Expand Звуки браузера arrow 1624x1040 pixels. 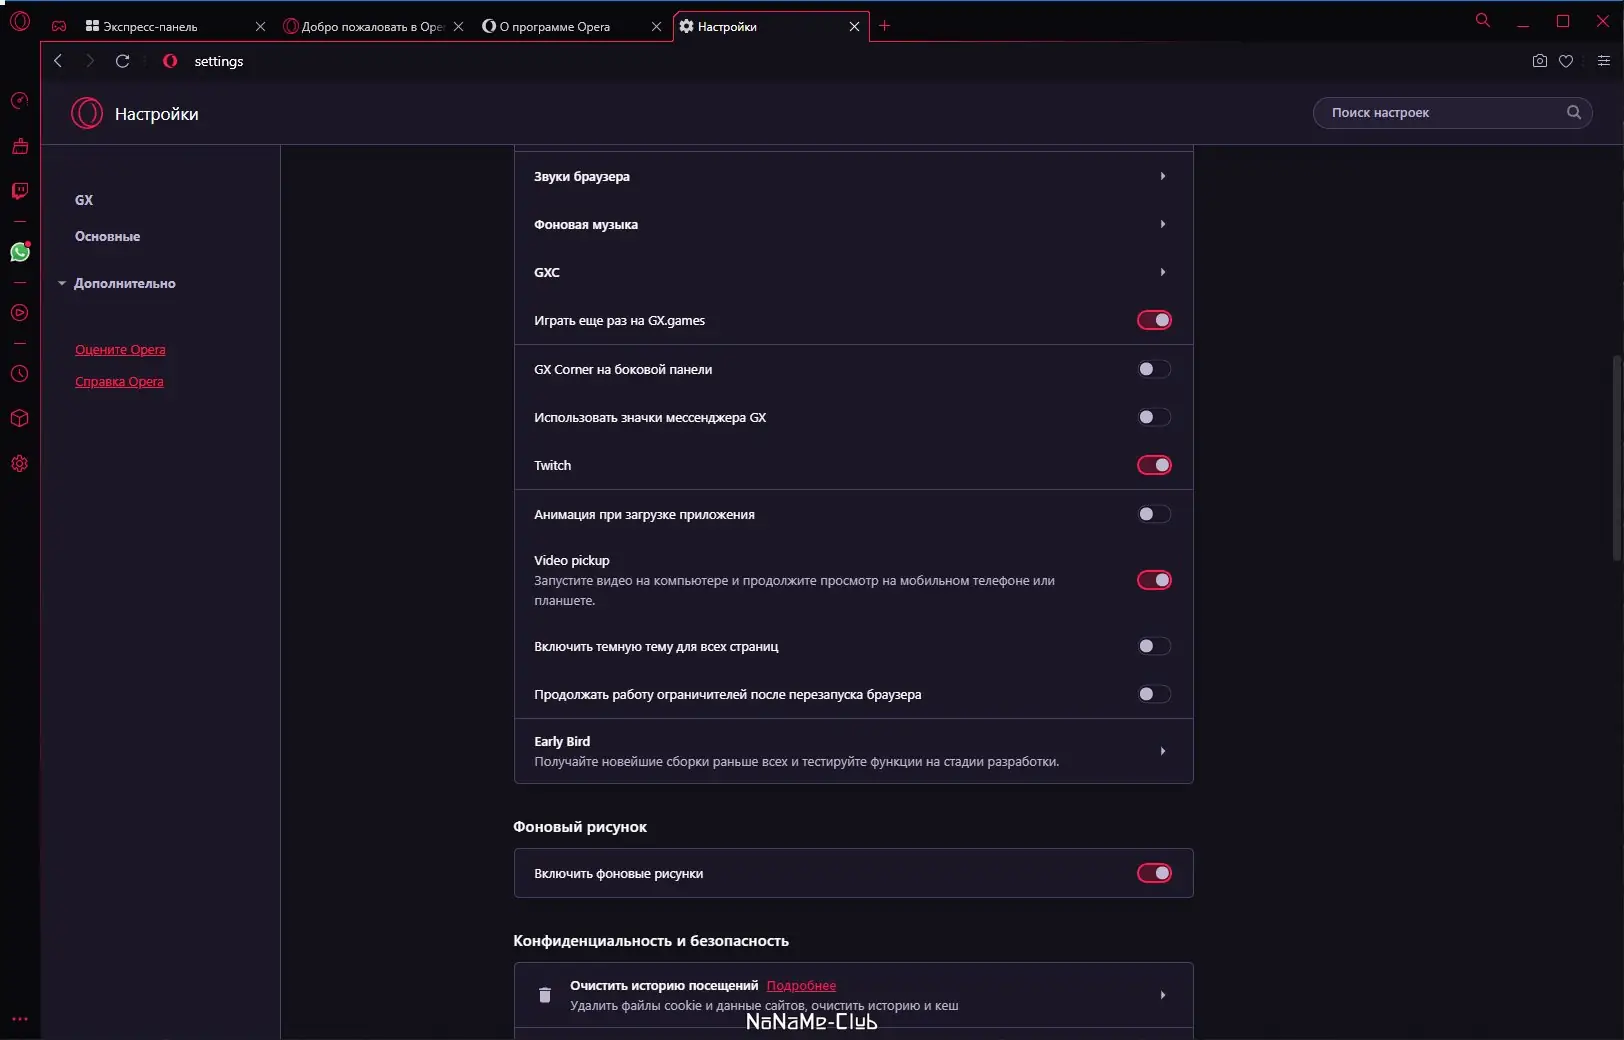pyautogui.click(x=1163, y=176)
